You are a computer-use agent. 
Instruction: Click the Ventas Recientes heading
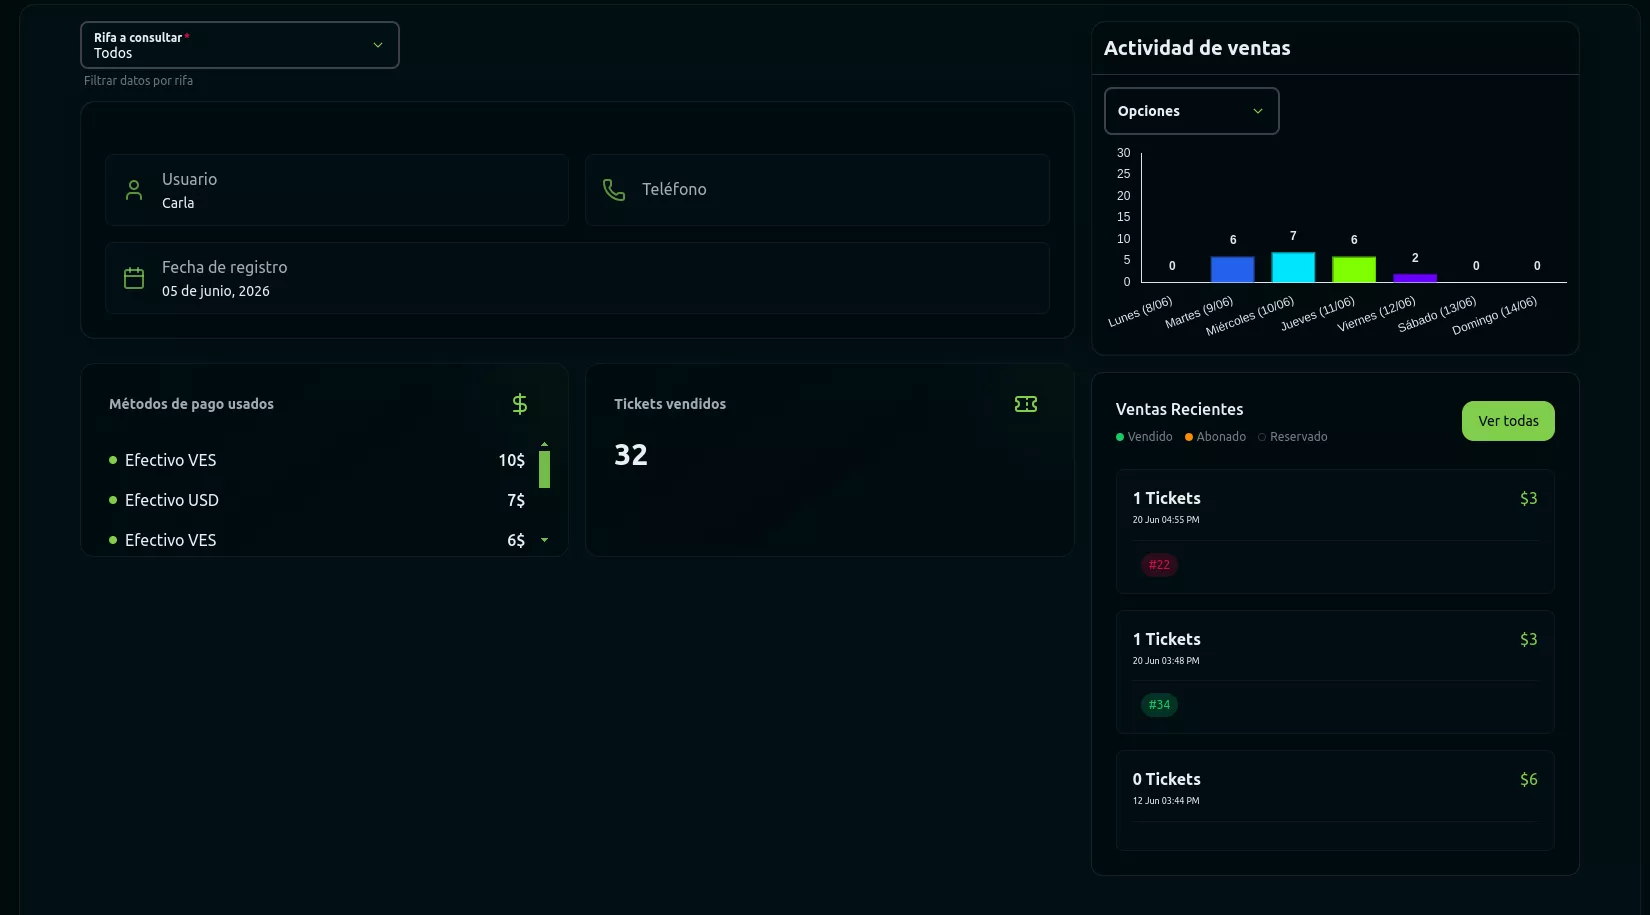click(x=1180, y=409)
